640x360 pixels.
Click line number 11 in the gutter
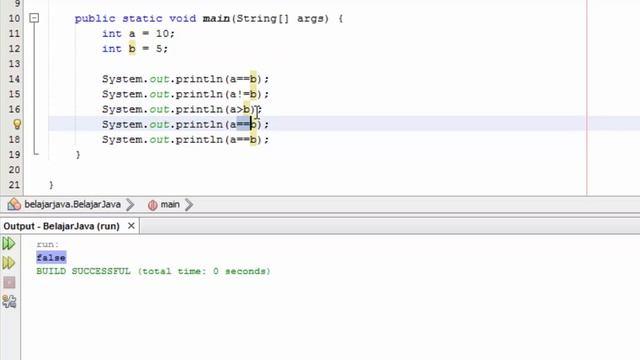[14, 33]
